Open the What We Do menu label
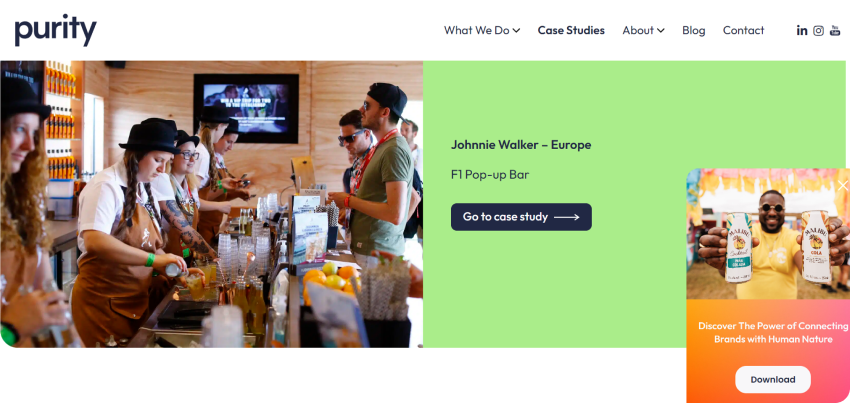 tap(476, 30)
